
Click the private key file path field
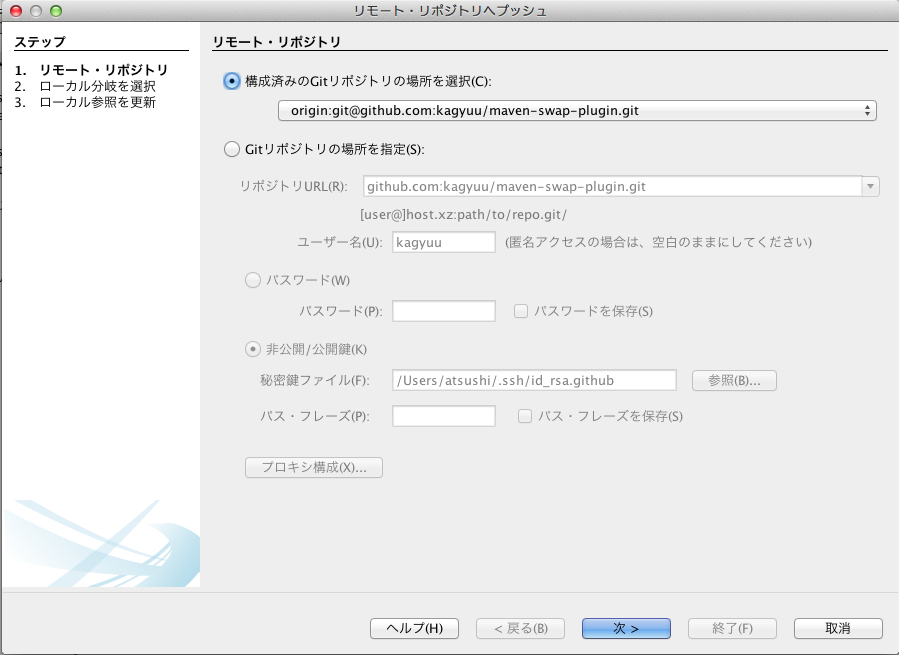pos(534,380)
